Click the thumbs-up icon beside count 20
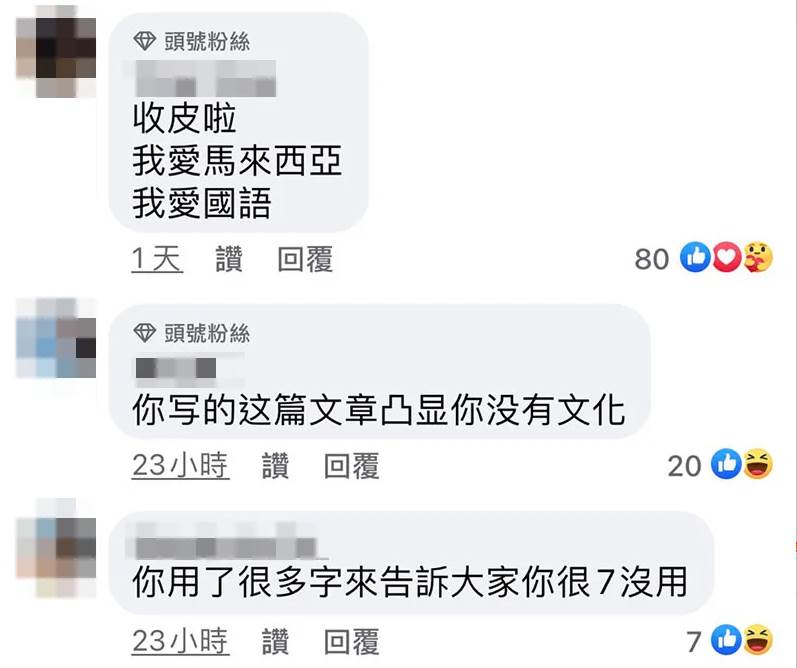Viewport: 797px width, 668px height. pyautogui.click(x=726, y=464)
